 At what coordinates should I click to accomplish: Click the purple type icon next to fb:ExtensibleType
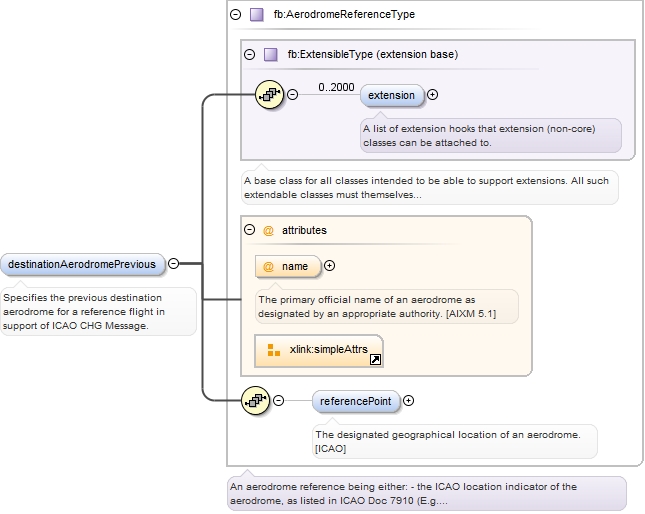coord(270,54)
